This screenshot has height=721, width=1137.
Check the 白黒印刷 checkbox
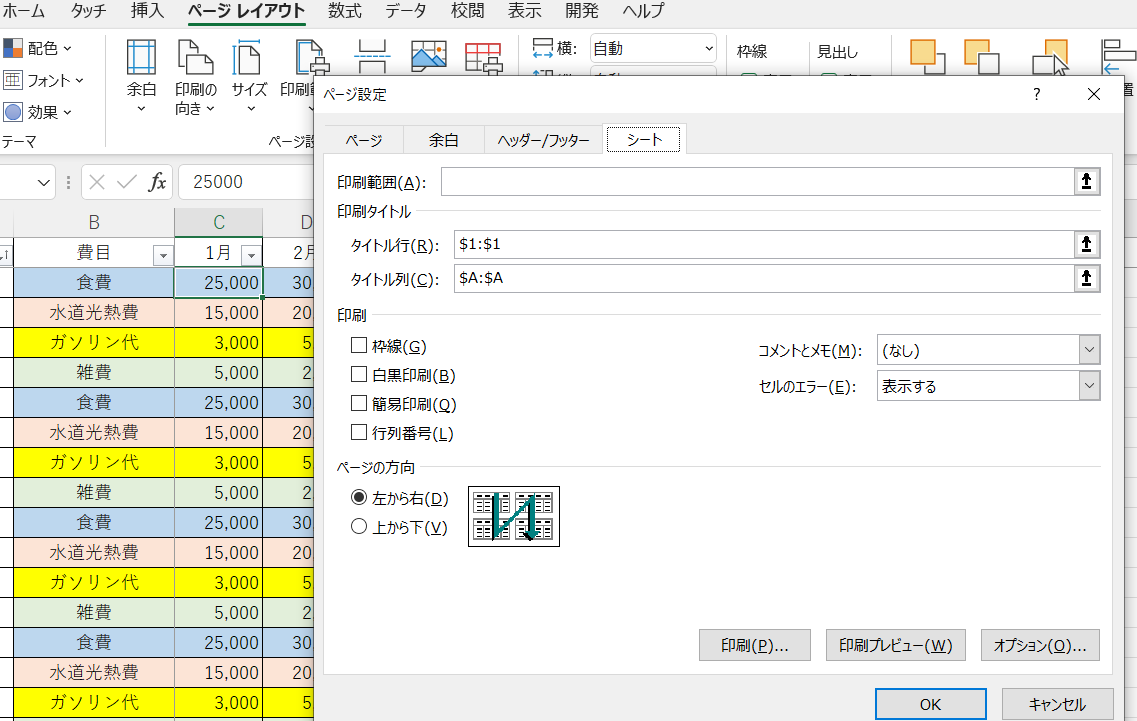point(359,375)
